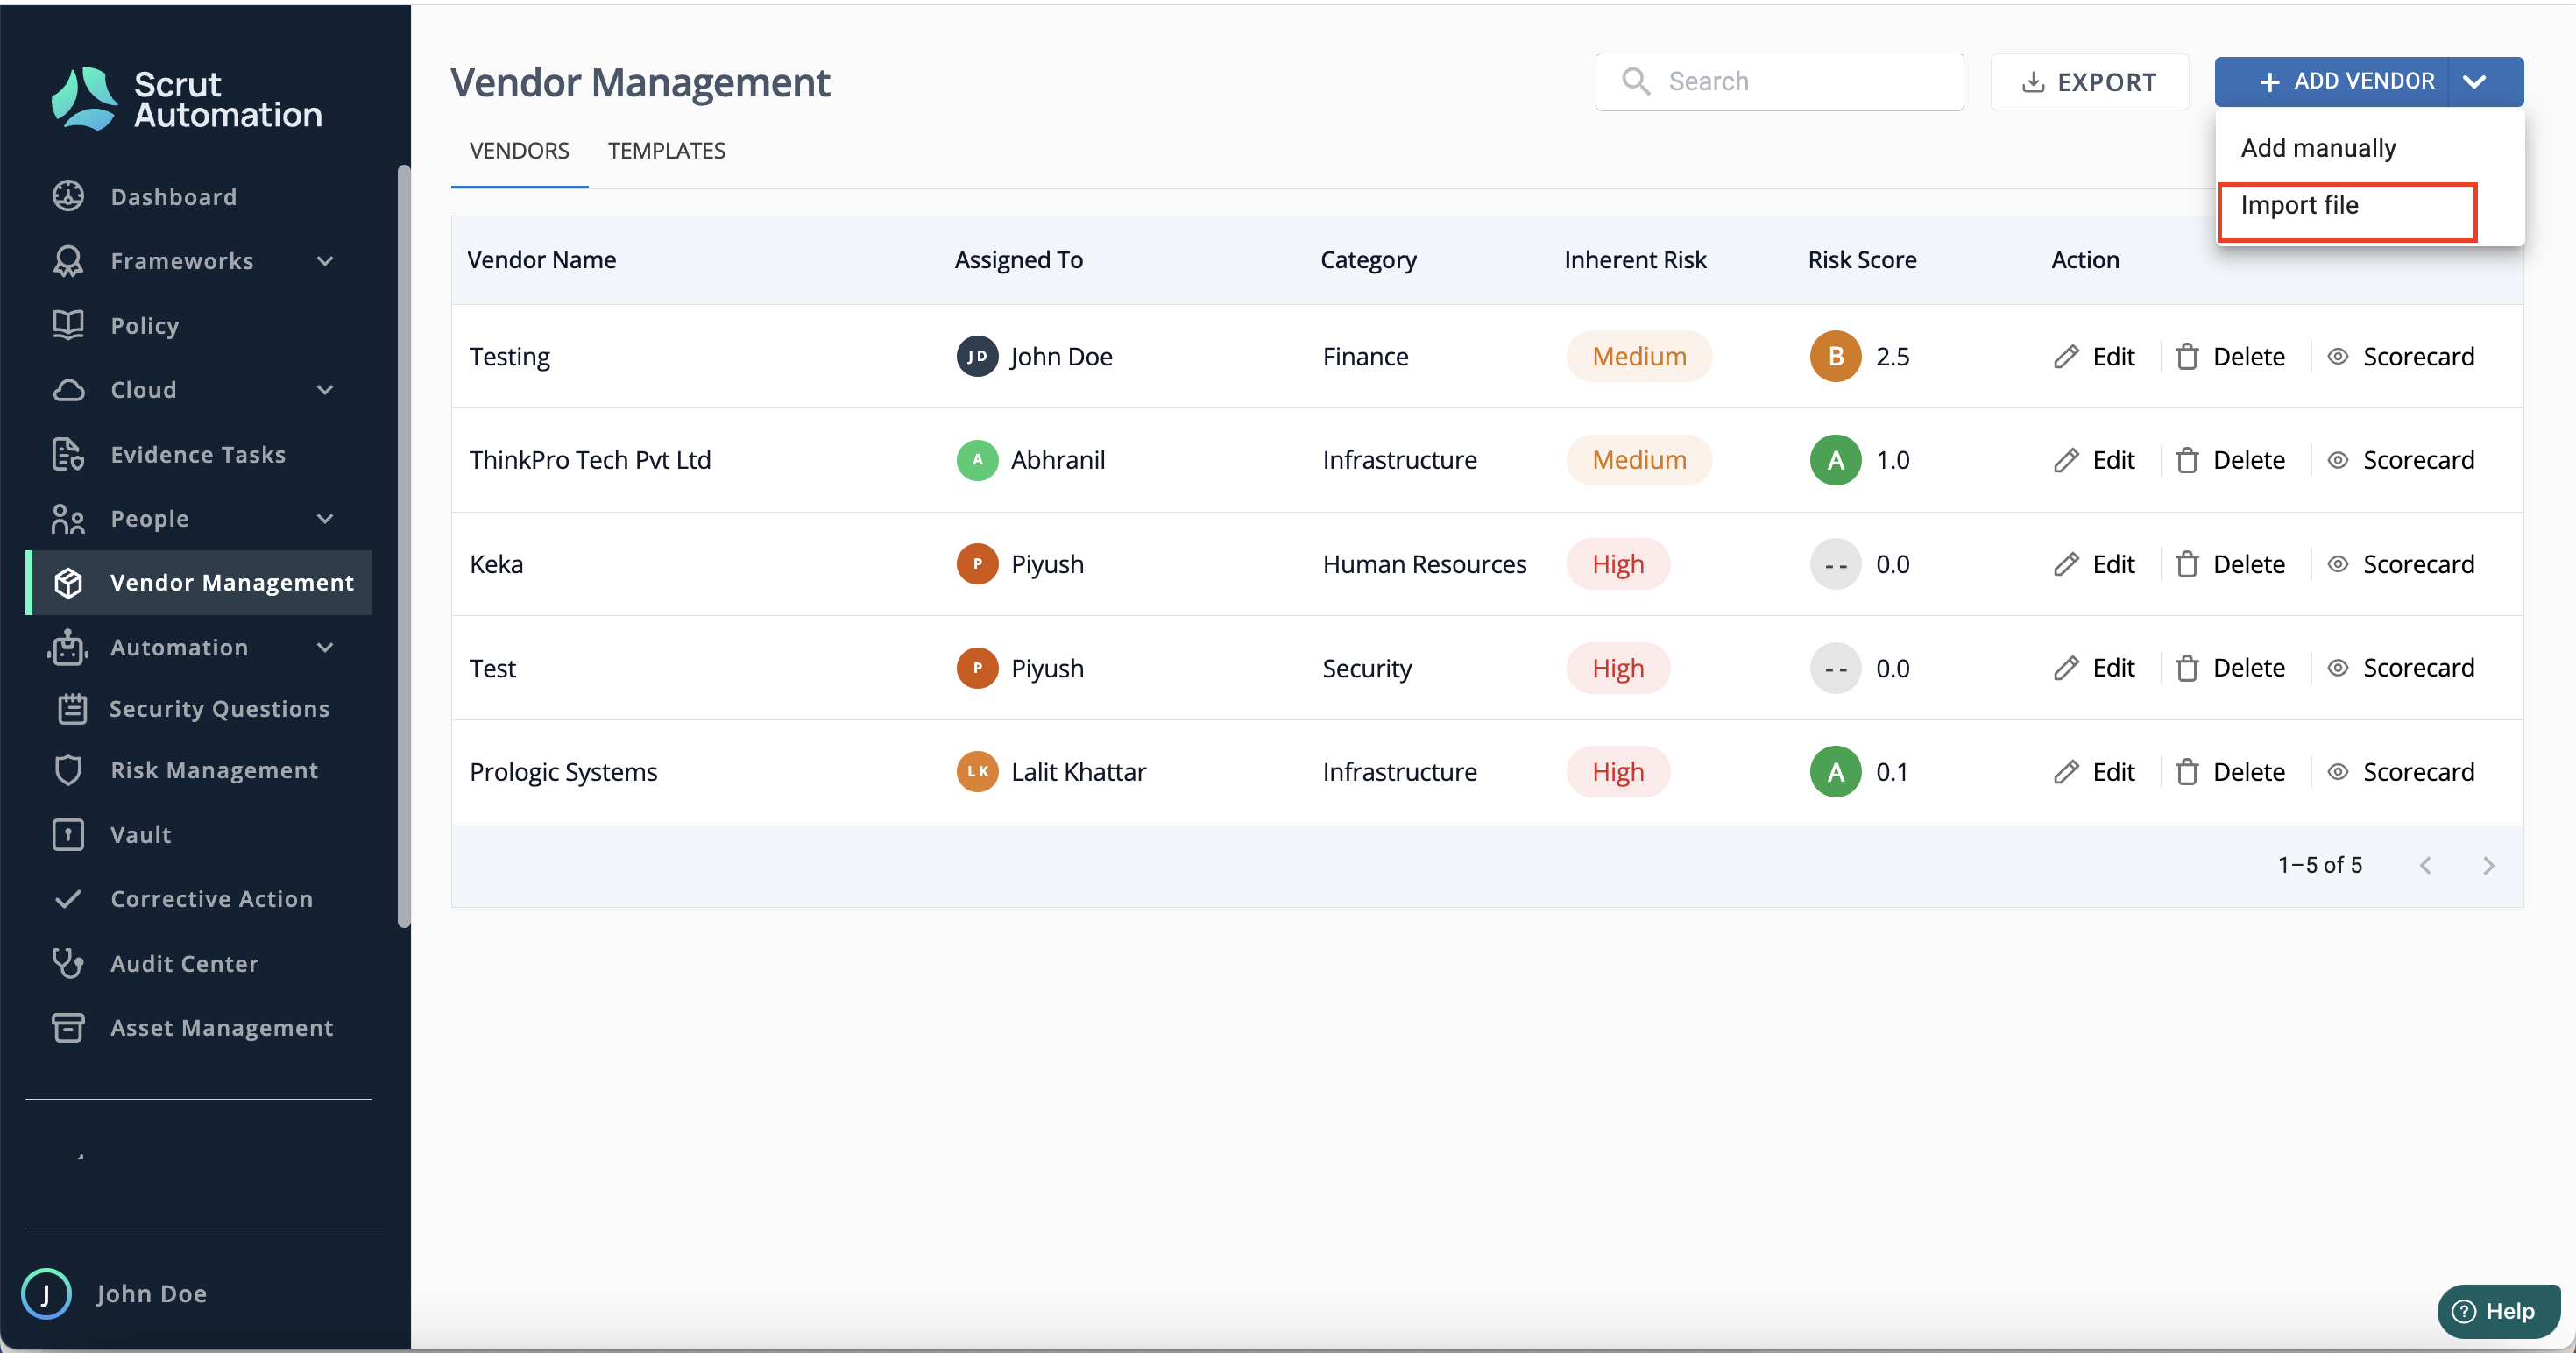Expand the People submenu chevron
2576x1353 pixels.
(325, 518)
